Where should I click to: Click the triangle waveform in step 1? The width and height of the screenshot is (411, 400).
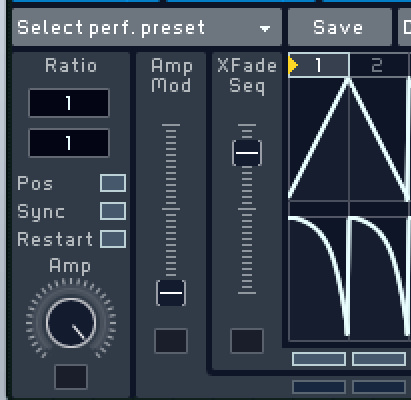pos(319,139)
